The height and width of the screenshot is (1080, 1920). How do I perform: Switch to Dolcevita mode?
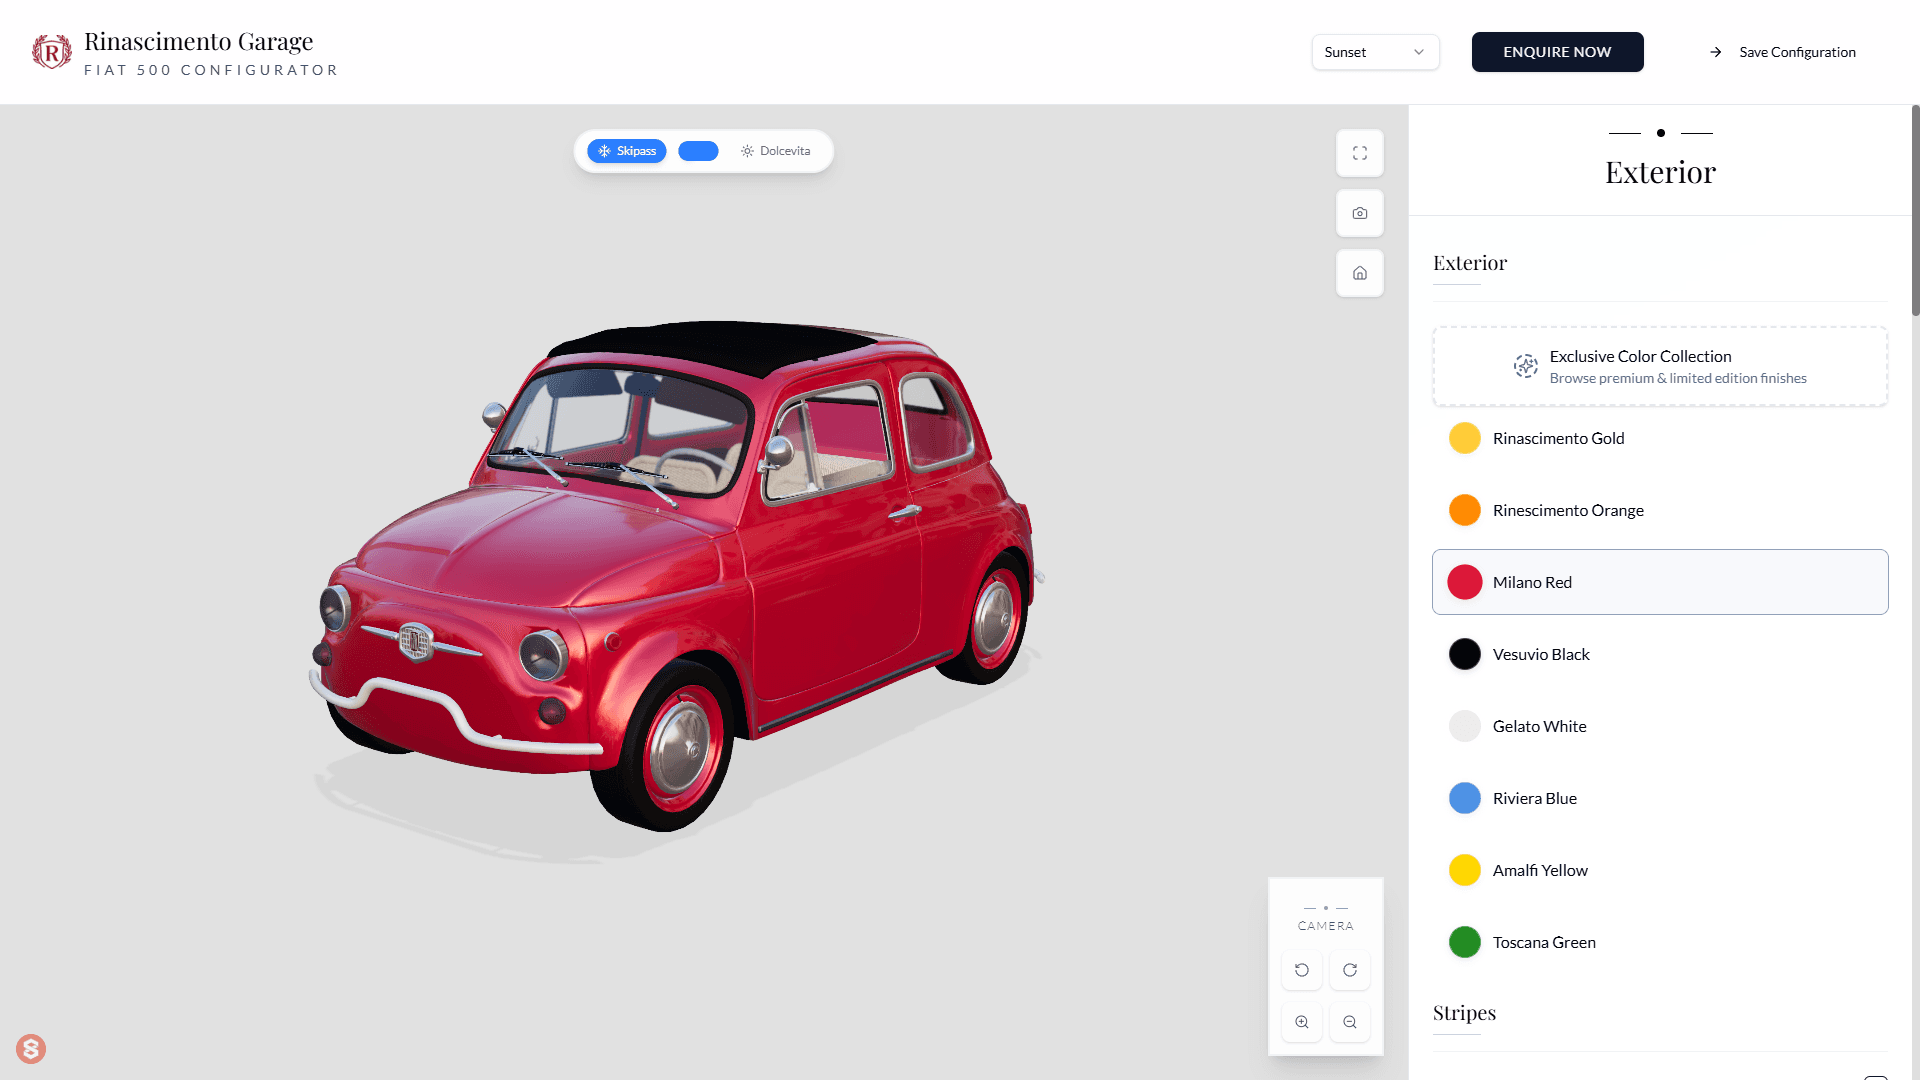point(776,151)
